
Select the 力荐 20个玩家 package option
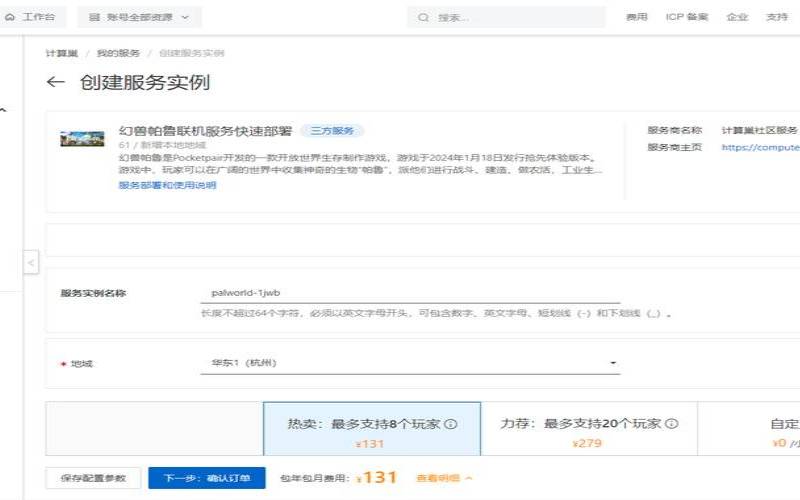tap(588, 432)
